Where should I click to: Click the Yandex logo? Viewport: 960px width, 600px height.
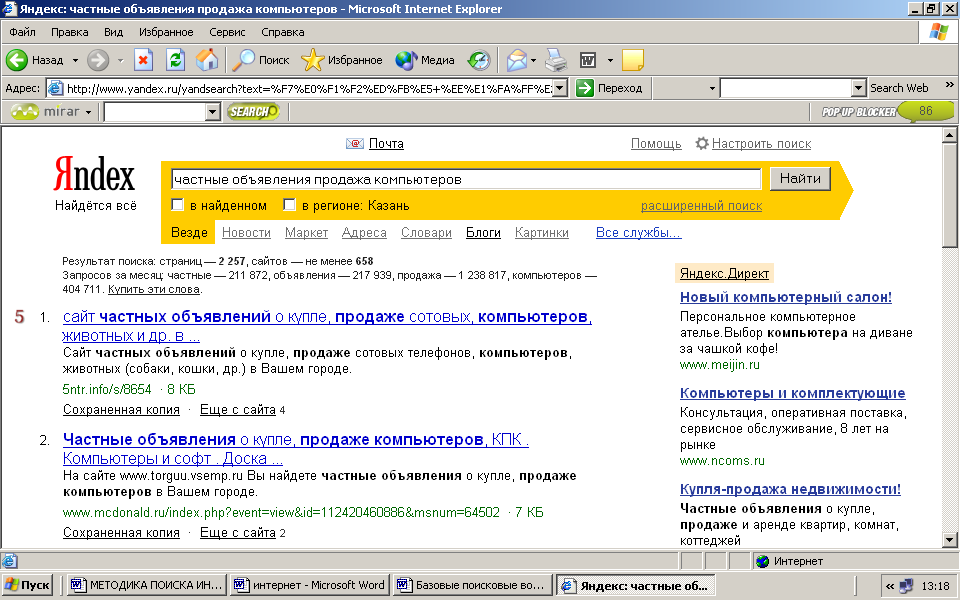(x=94, y=174)
